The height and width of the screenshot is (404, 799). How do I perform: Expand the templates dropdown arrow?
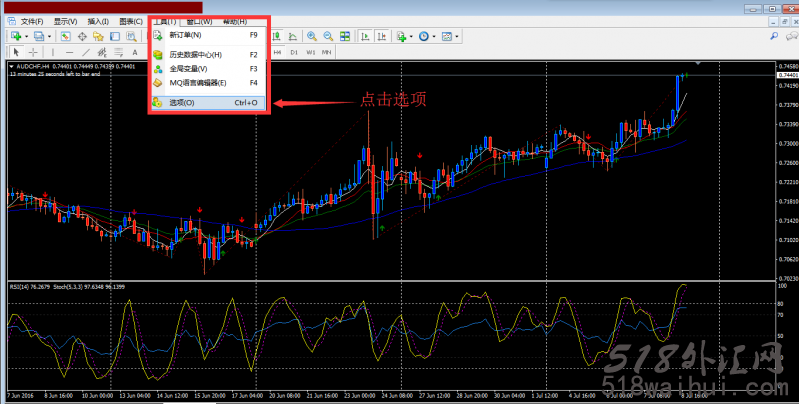tap(458, 36)
